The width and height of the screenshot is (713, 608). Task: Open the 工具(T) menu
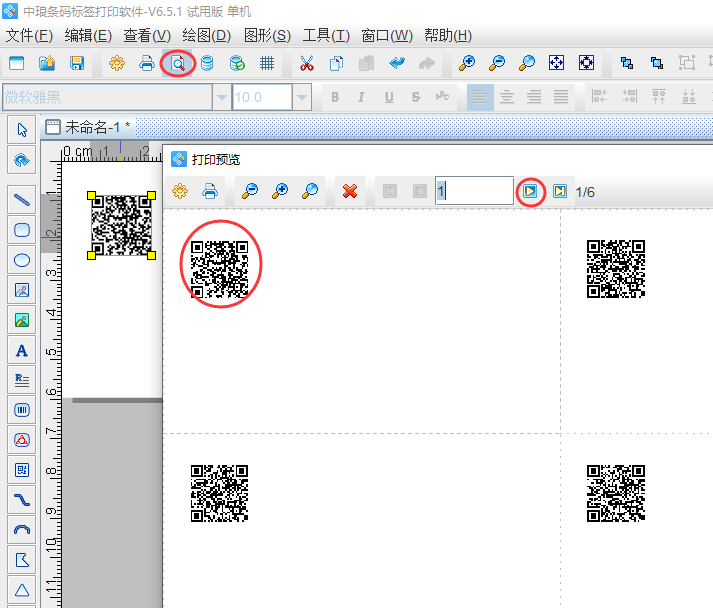[x=326, y=35]
